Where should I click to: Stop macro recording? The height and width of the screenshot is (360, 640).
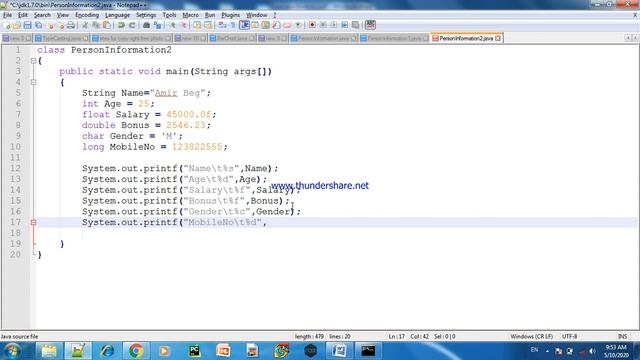(323, 25)
